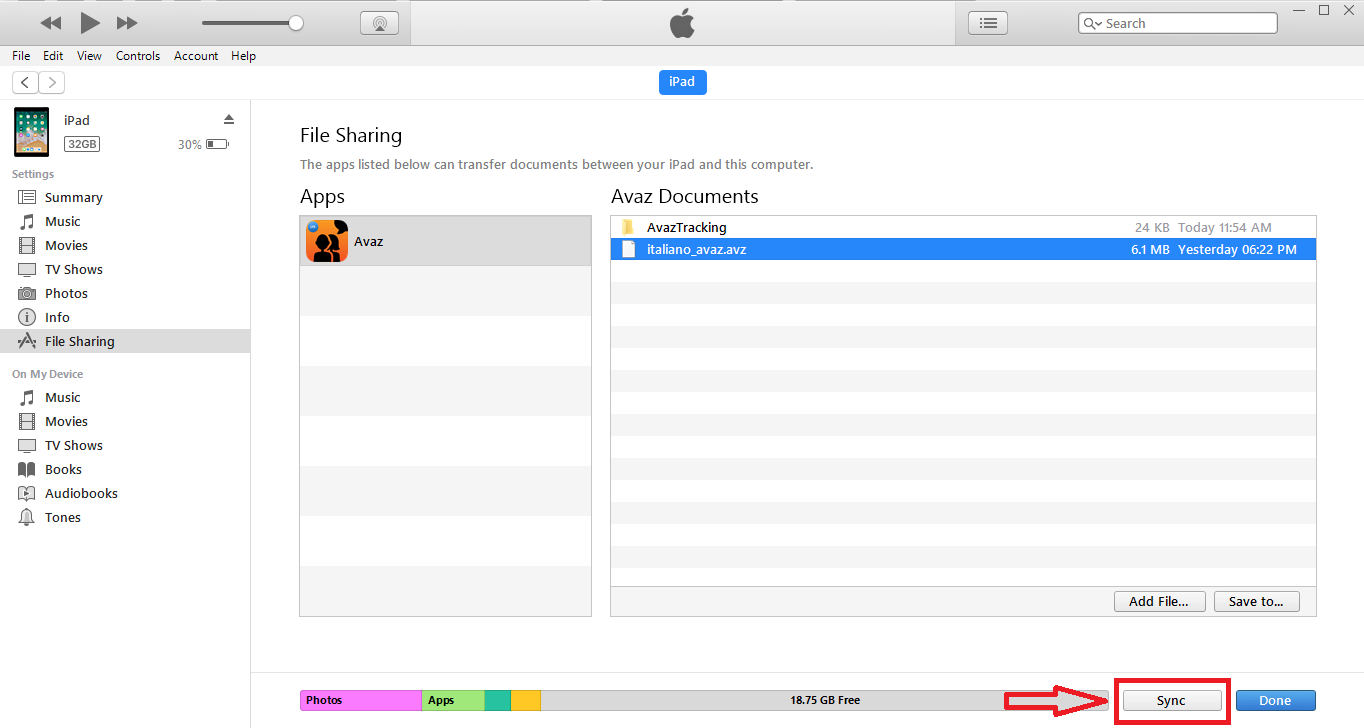Click the play button
1364x728 pixels.
[90, 22]
